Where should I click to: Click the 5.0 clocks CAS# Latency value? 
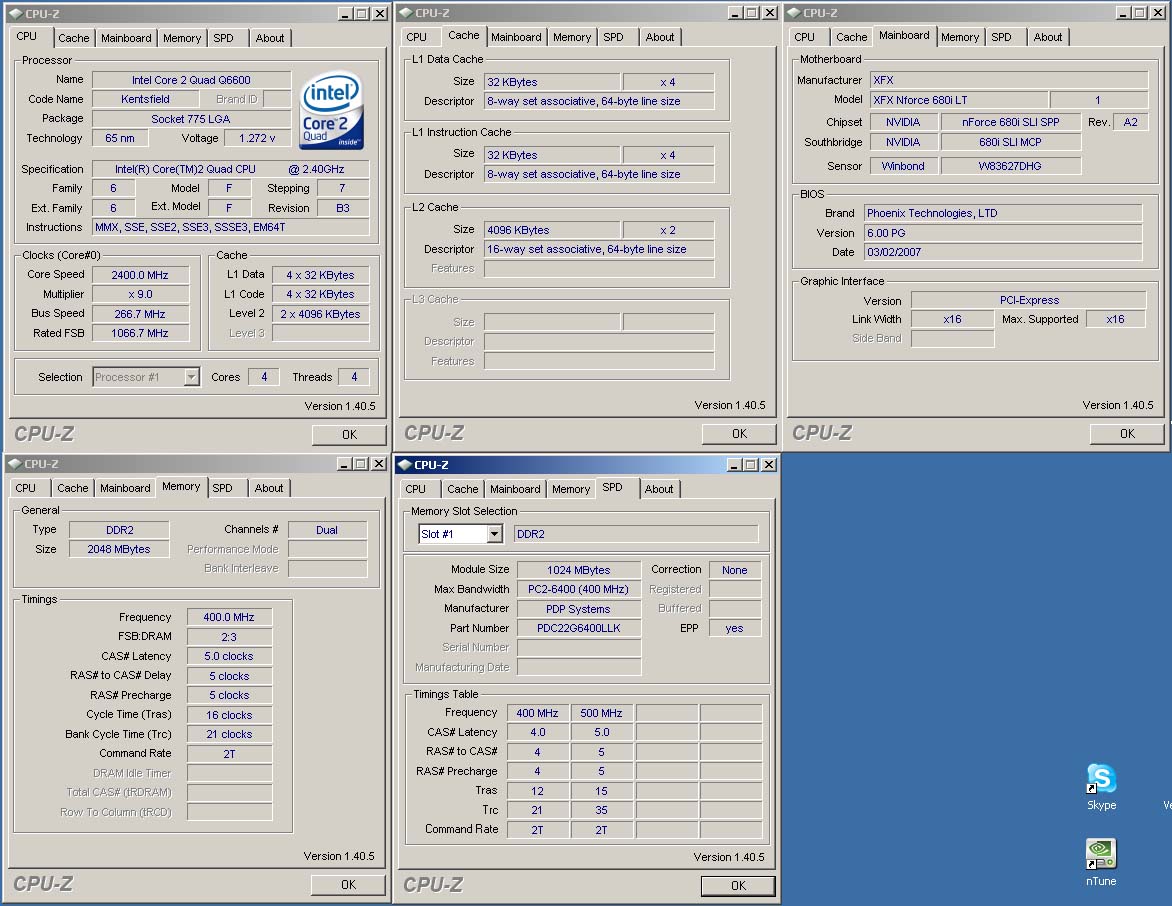click(x=229, y=656)
